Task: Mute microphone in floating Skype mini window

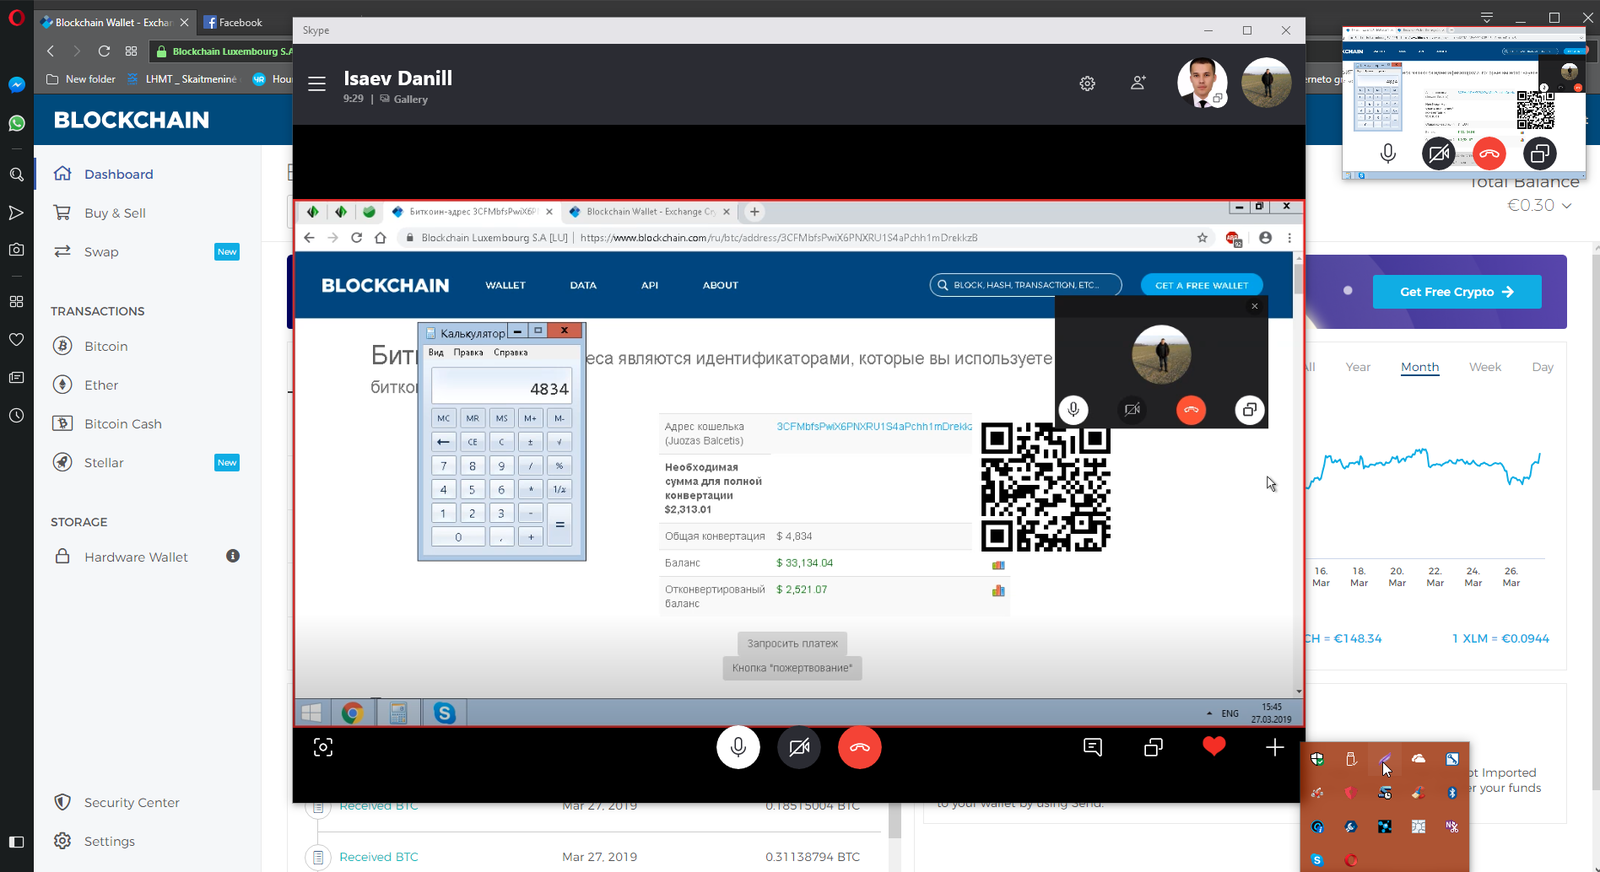Action: pyautogui.click(x=1388, y=153)
